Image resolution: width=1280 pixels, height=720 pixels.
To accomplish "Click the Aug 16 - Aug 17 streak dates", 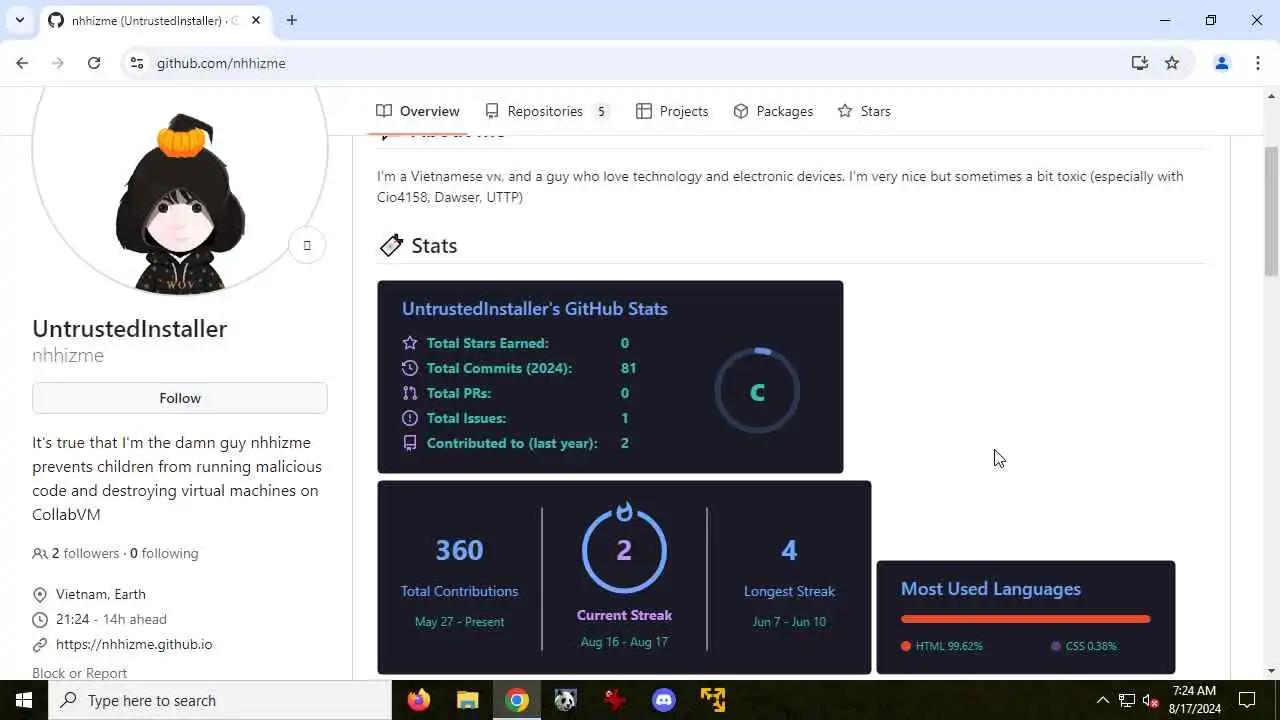I will click(x=624, y=641).
